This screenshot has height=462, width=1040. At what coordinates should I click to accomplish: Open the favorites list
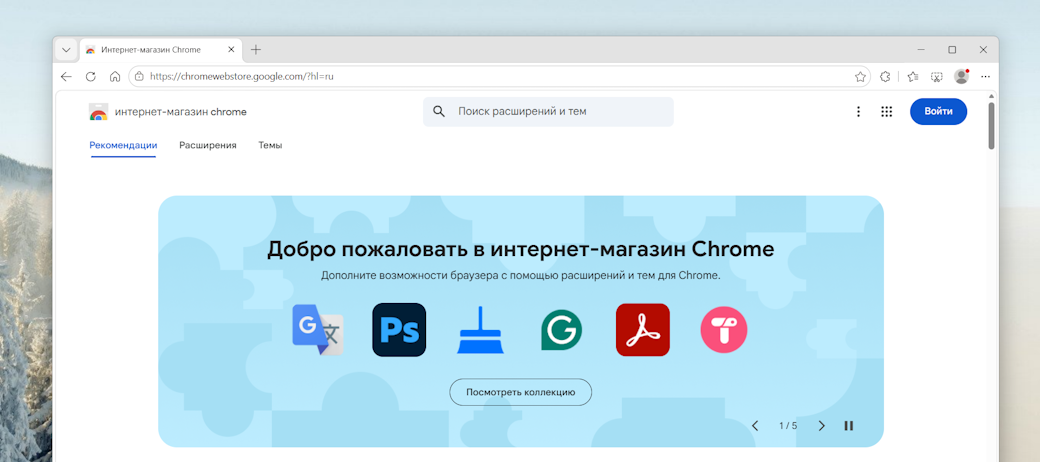(913, 76)
